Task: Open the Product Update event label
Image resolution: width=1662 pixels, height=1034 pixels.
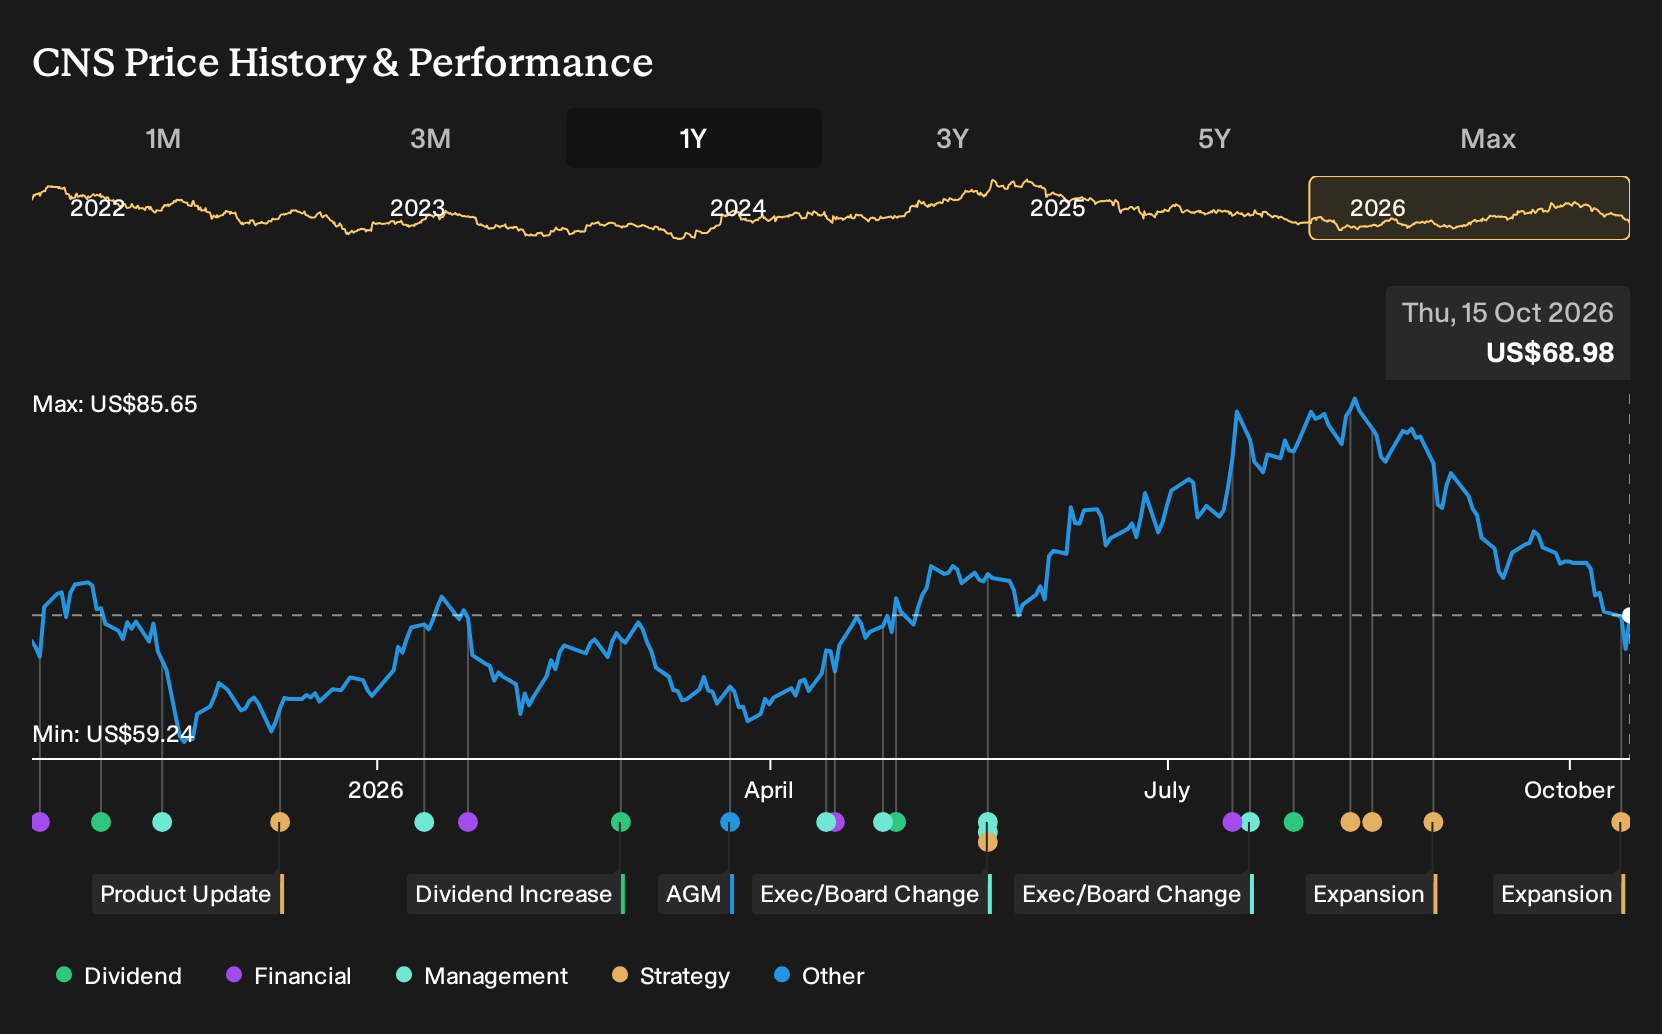Action: point(189,894)
